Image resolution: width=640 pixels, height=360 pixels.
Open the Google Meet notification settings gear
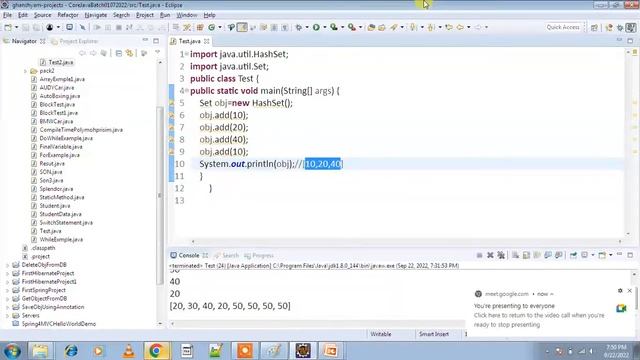click(x=620, y=291)
